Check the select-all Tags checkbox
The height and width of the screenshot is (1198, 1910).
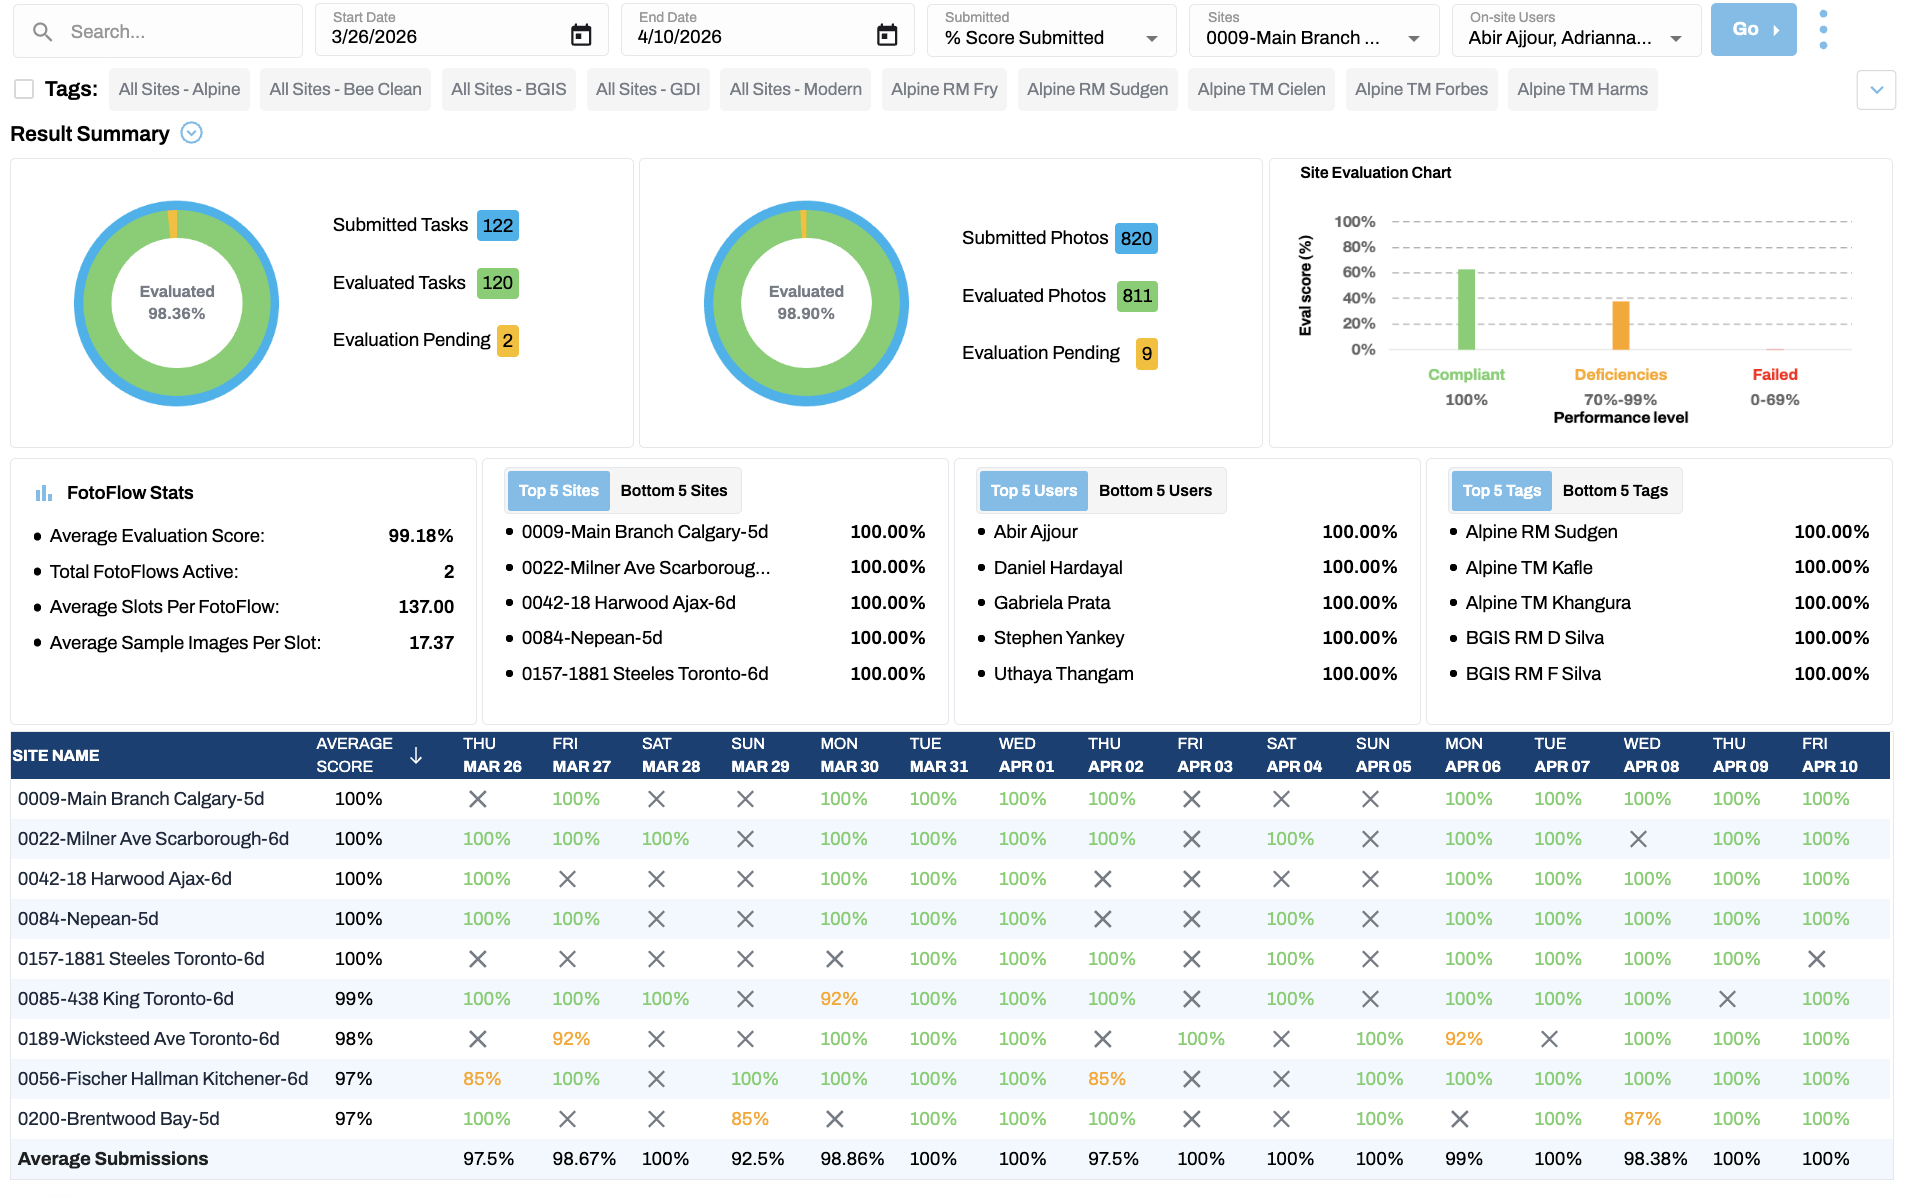pyautogui.click(x=23, y=88)
